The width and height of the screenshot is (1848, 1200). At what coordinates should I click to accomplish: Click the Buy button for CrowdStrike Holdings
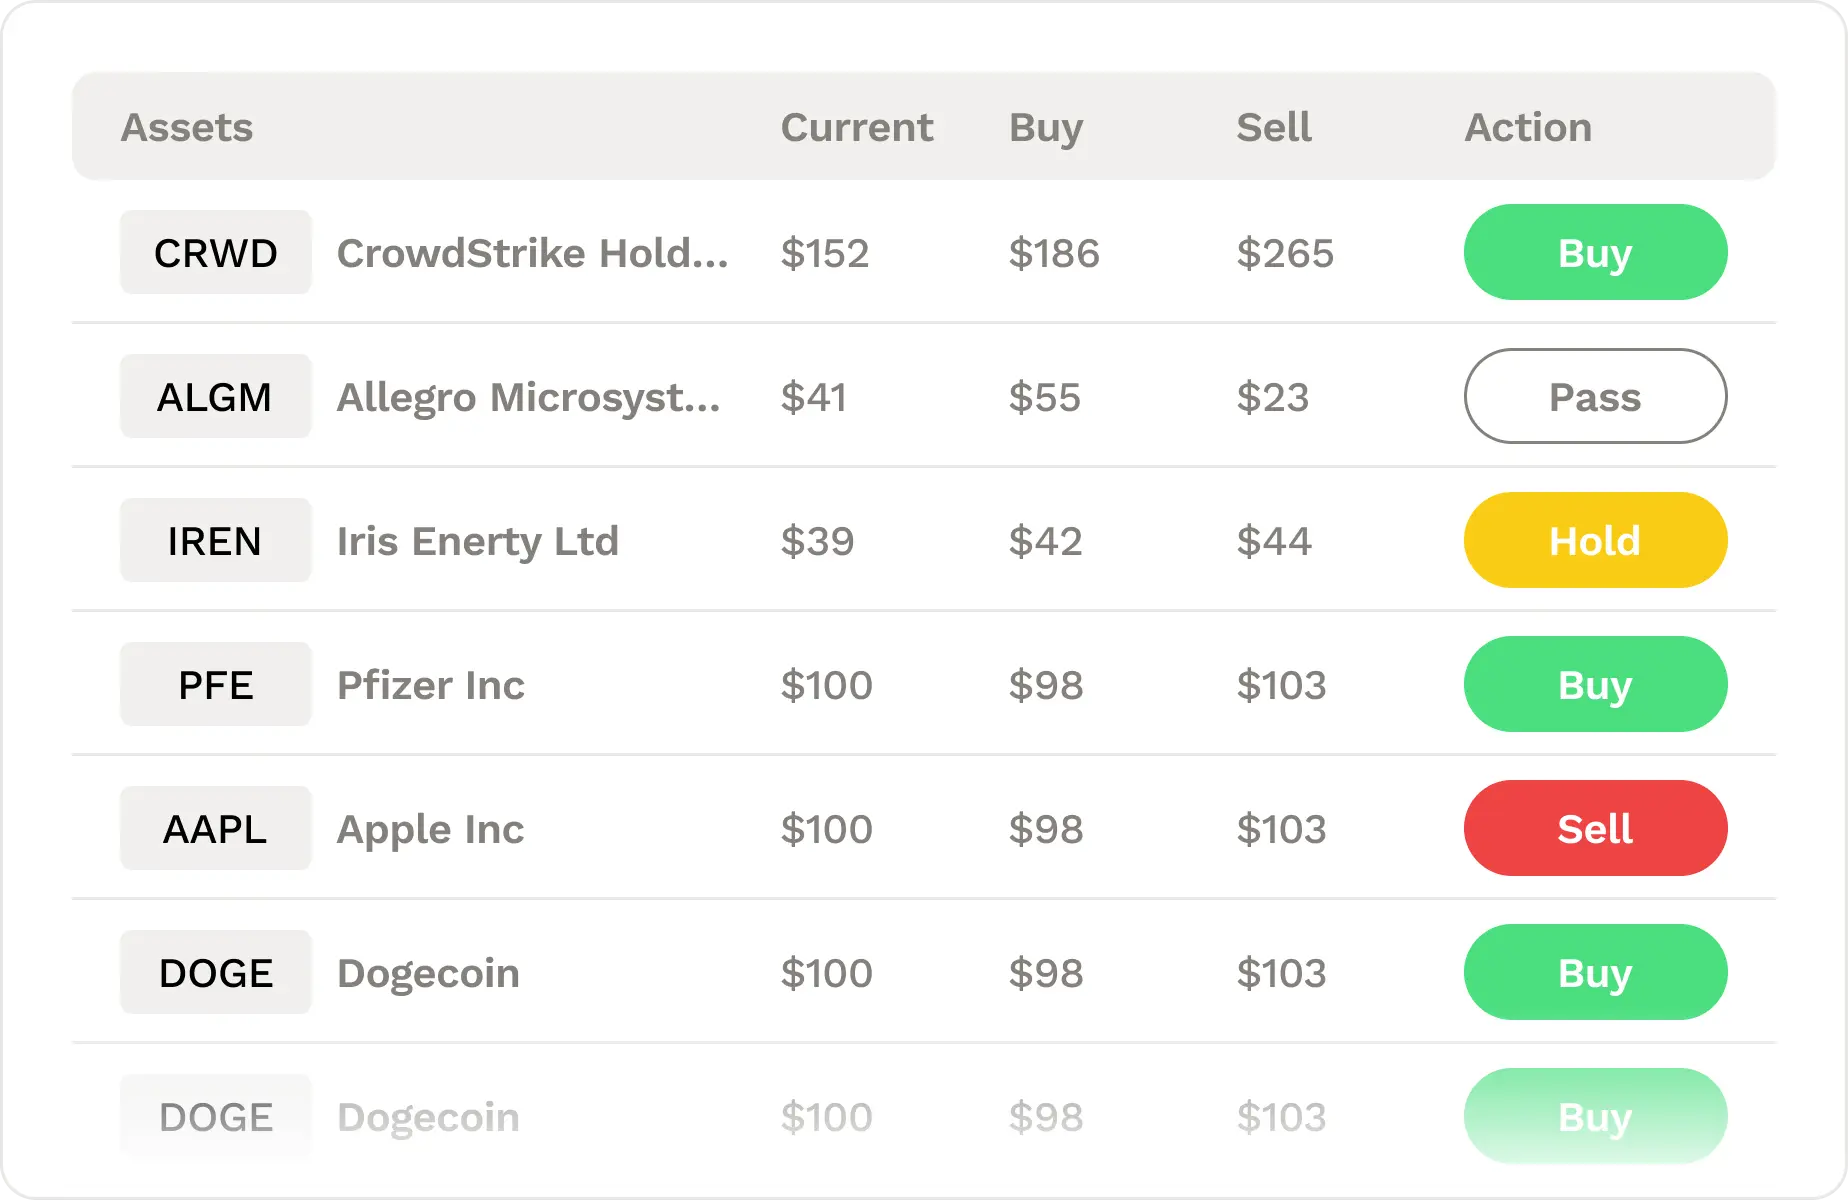pyautogui.click(x=1595, y=252)
